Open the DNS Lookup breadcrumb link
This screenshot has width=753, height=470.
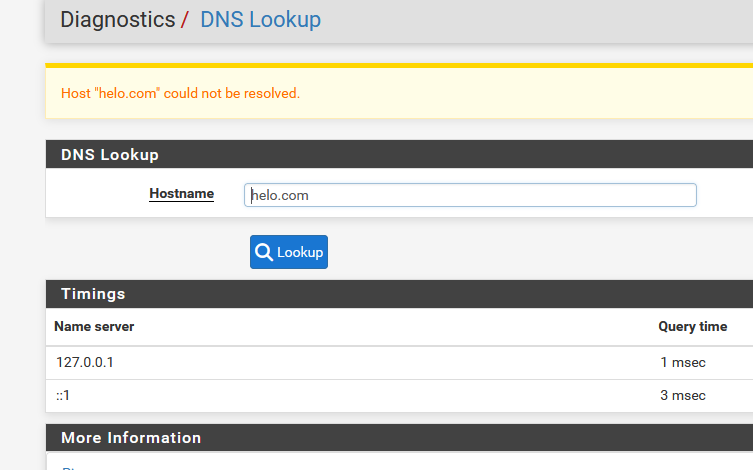click(x=260, y=20)
